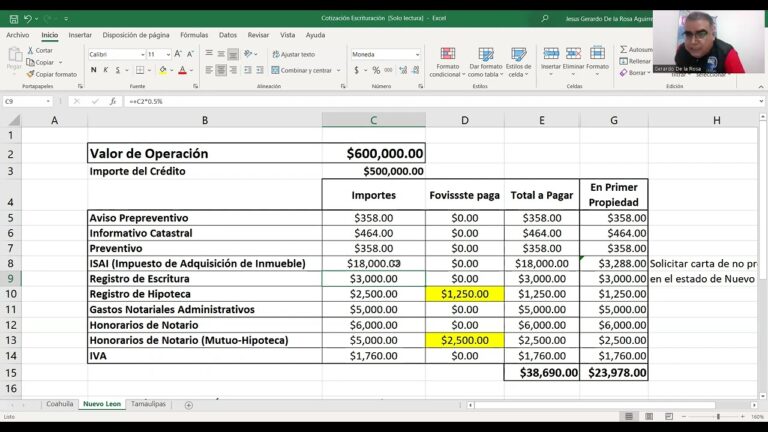Move the zoom slider handle
Image resolution: width=768 pixels, height=432 pixels.
(718, 416)
